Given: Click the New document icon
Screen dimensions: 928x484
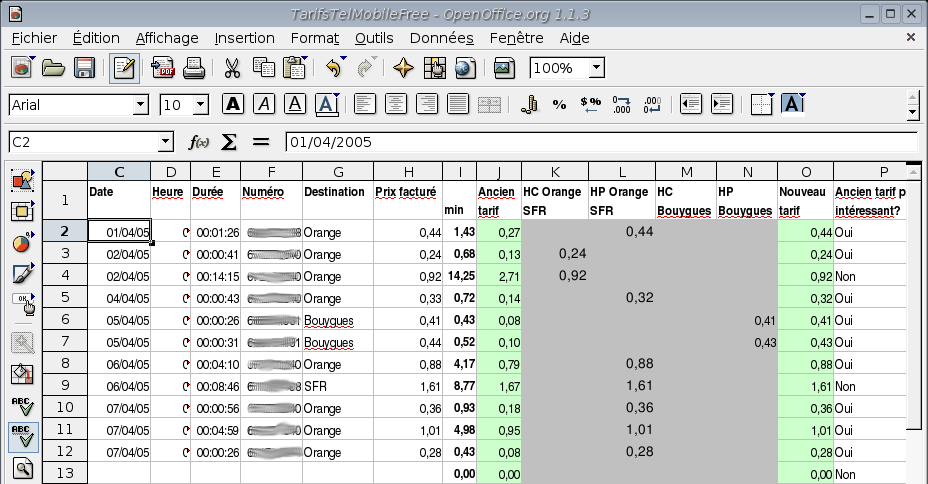Looking at the screenshot, I should click(22, 68).
